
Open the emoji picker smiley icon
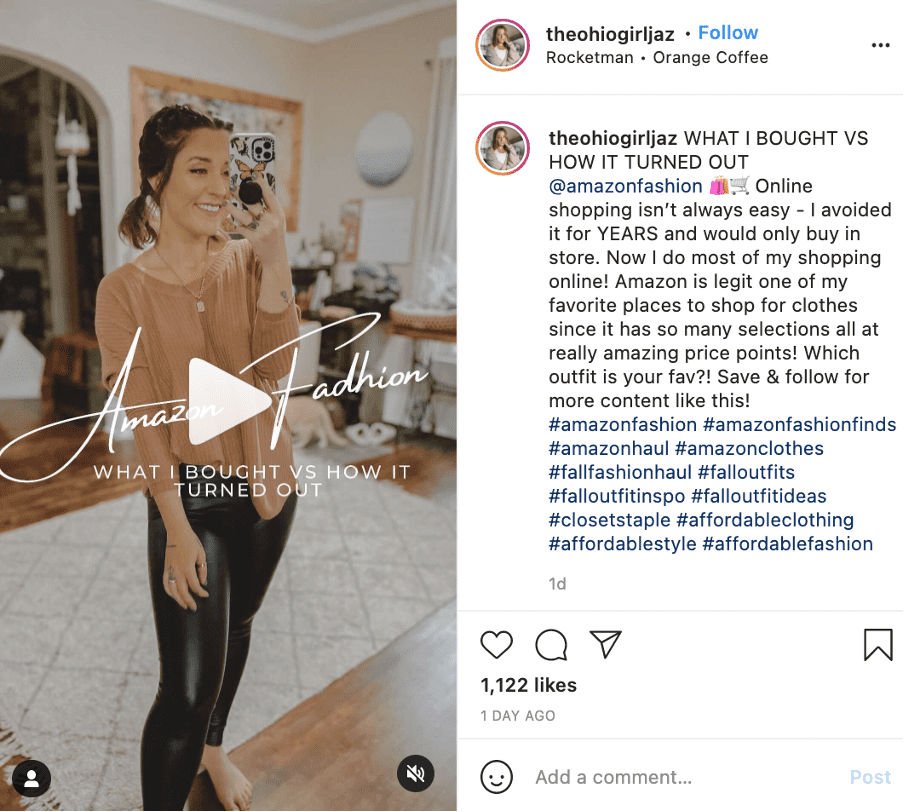pos(496,777)
